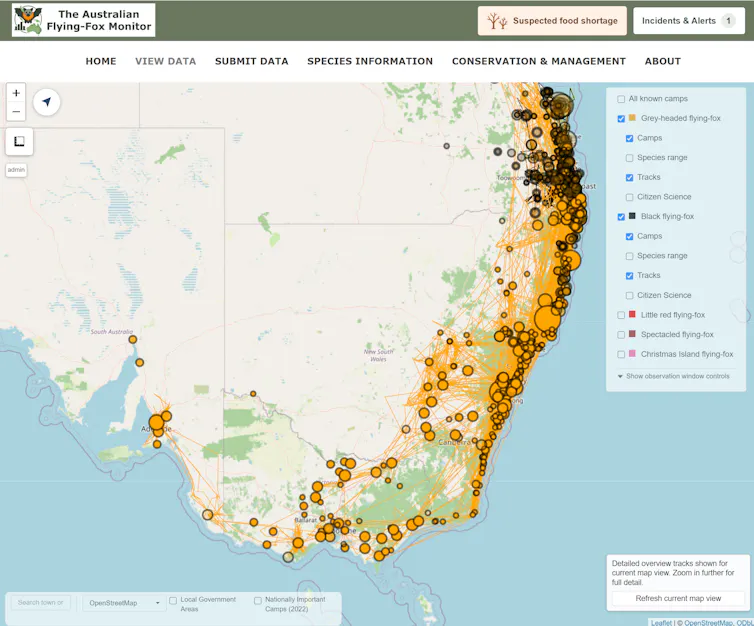Zoom out on the map

click(x=16, y=112)
